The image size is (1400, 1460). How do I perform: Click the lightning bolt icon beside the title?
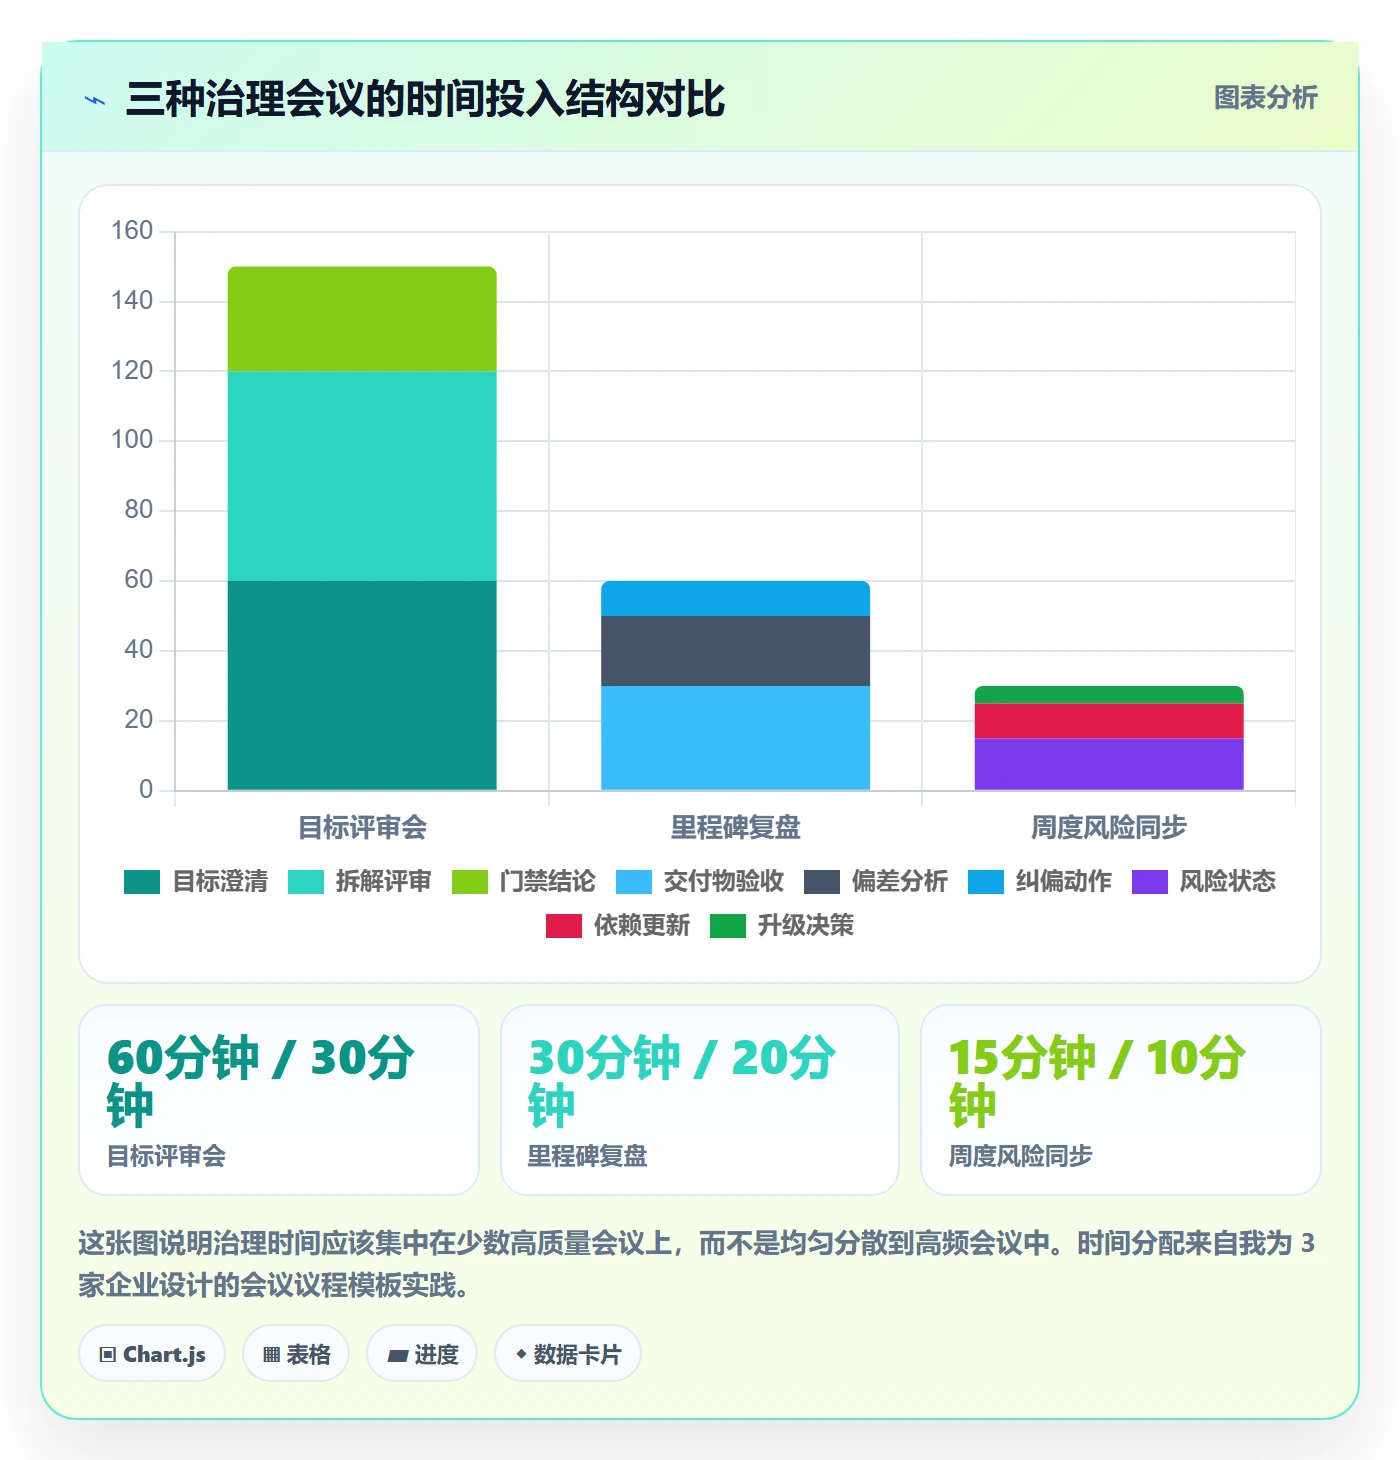click(x=95, y=100)
